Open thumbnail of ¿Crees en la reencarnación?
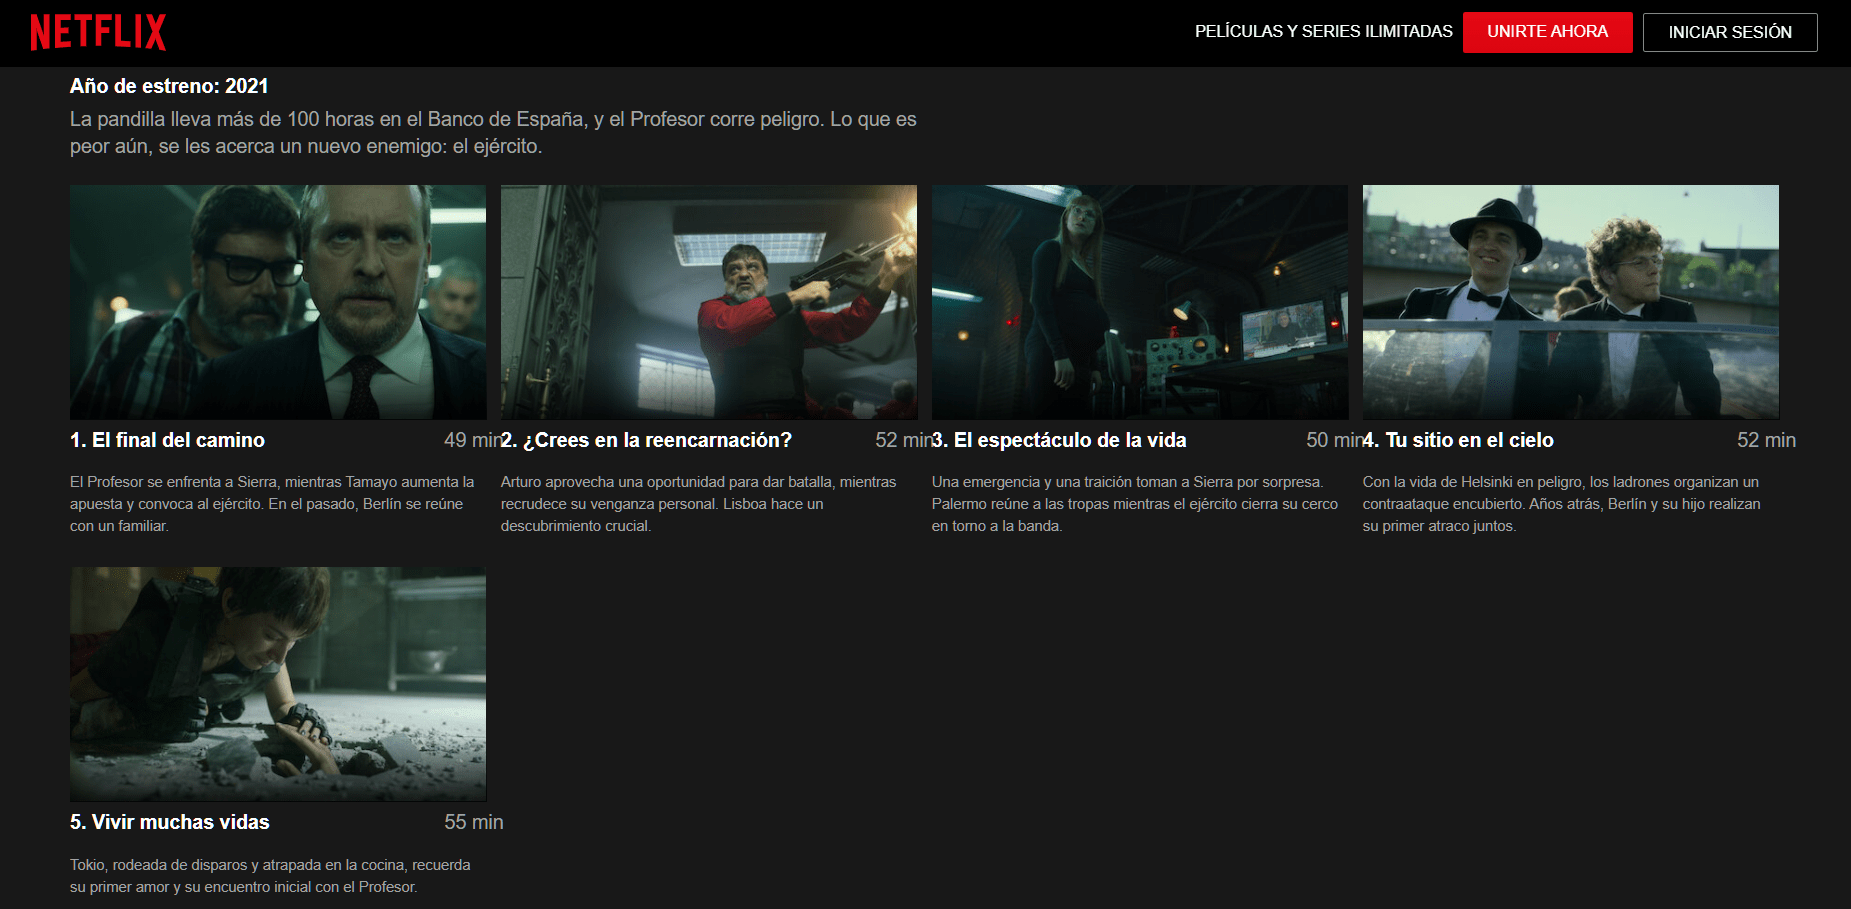This screenshot has width=1851, height=909. (709, 302)
